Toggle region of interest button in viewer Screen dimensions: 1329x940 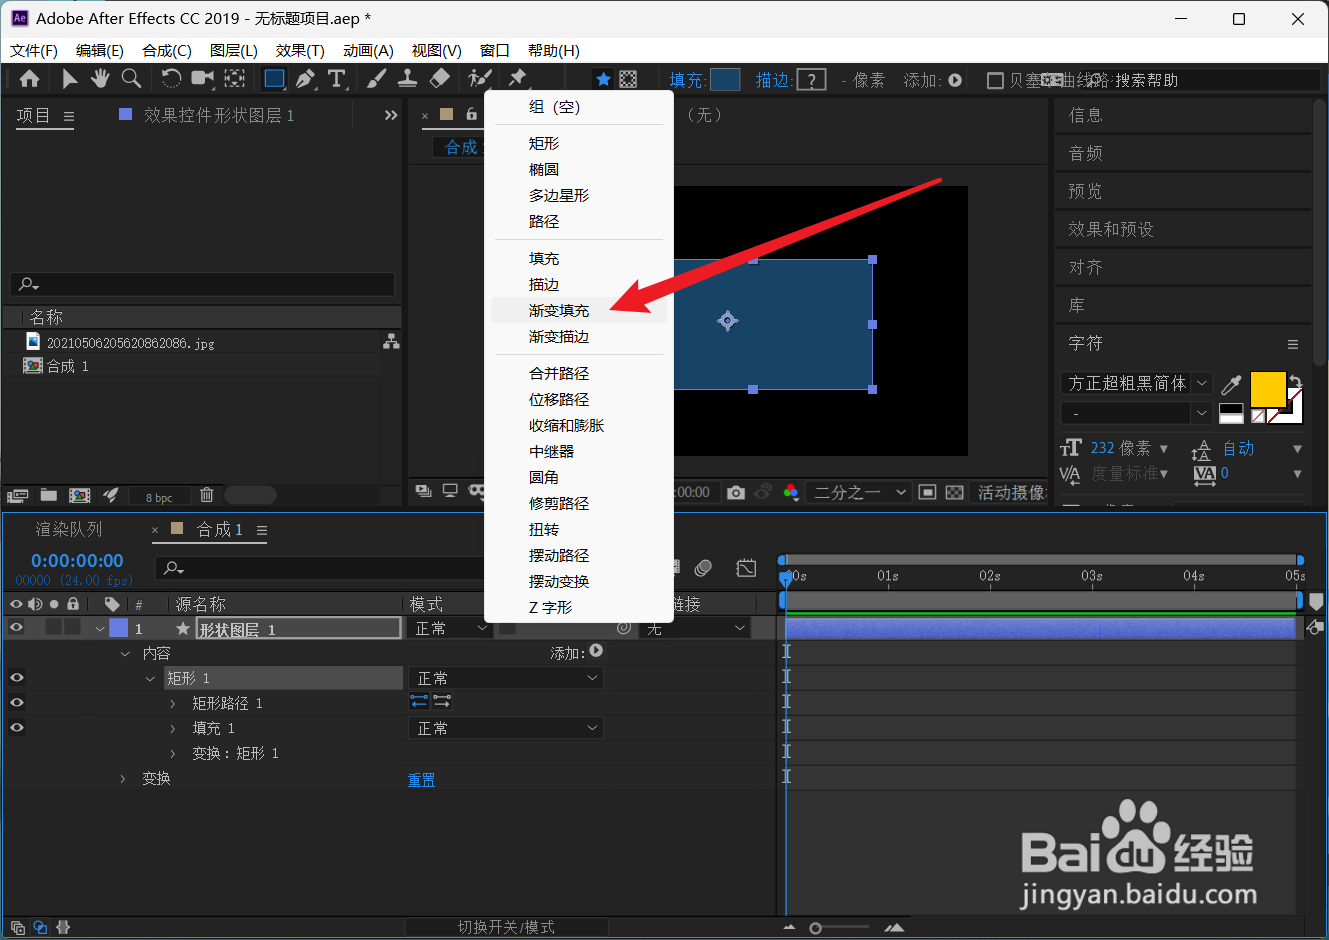[x=927, y=492]
